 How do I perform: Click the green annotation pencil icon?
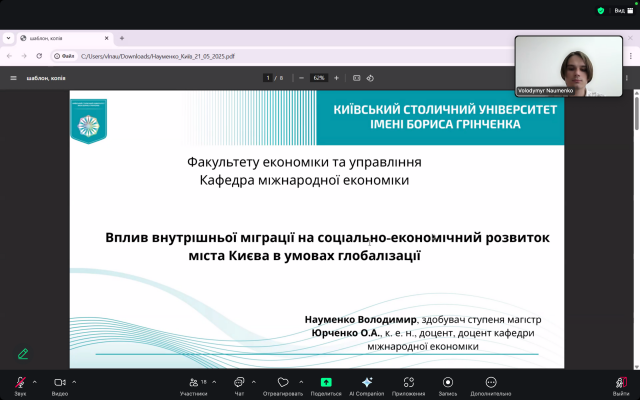[22, 354]
